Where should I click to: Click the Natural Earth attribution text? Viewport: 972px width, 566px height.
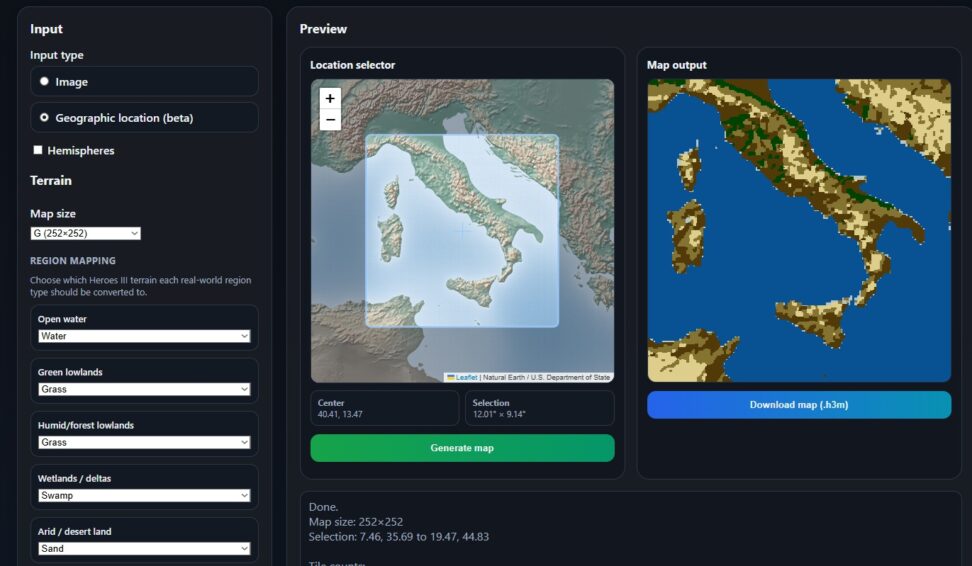[x=546, y=378]
